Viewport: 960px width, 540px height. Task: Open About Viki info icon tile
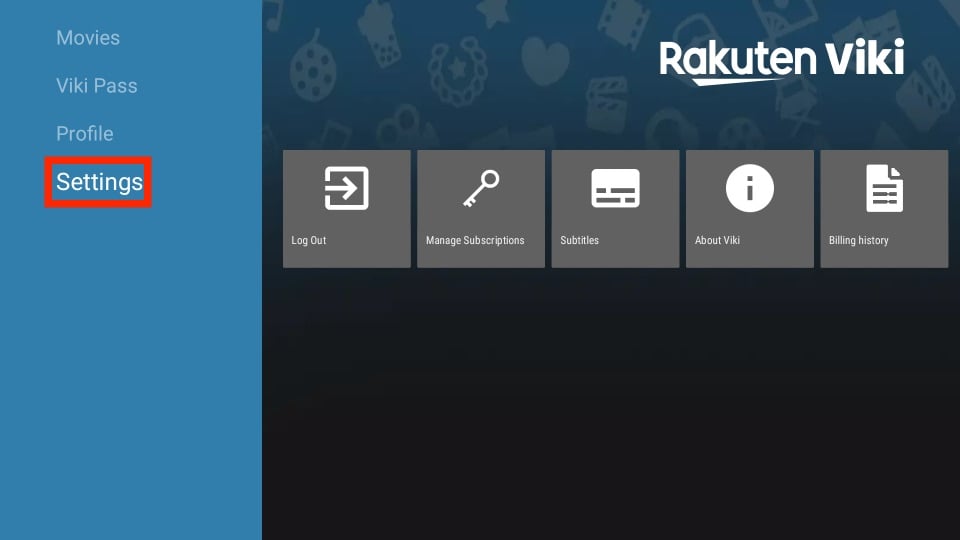point(749,209)
